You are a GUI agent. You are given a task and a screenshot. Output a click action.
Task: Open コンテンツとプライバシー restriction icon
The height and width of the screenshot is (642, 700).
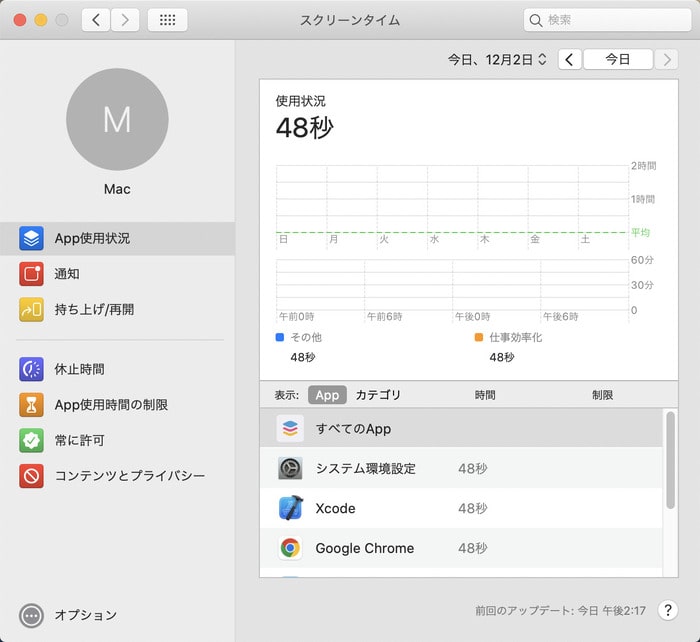pyautogui.click(x=31, y=476)
